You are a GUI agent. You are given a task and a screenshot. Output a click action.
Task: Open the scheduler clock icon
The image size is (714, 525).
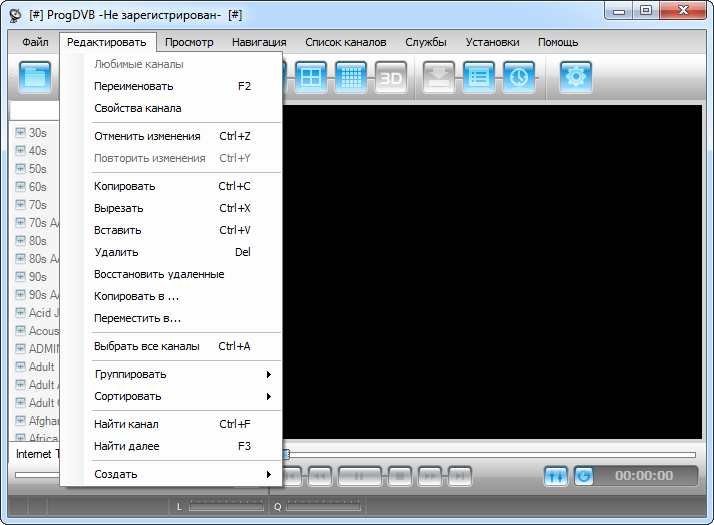point(519,77)
